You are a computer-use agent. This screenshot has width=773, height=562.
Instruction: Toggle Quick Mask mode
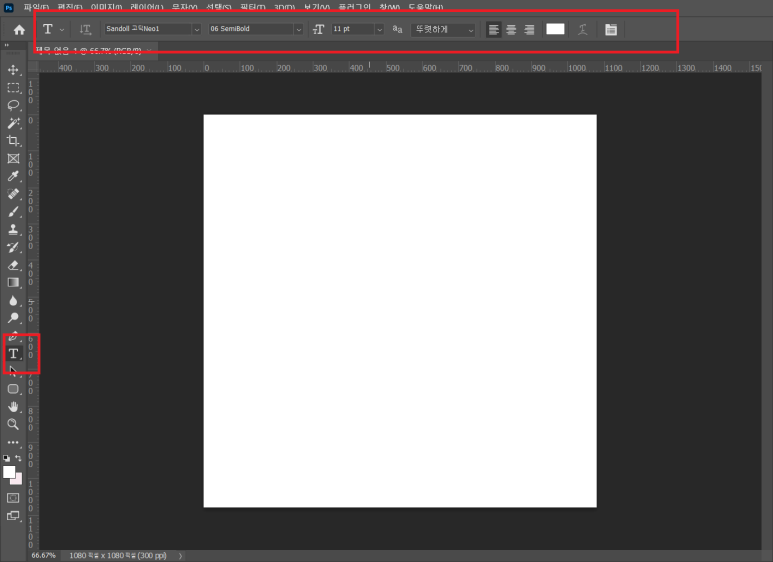tap(13, 498)
